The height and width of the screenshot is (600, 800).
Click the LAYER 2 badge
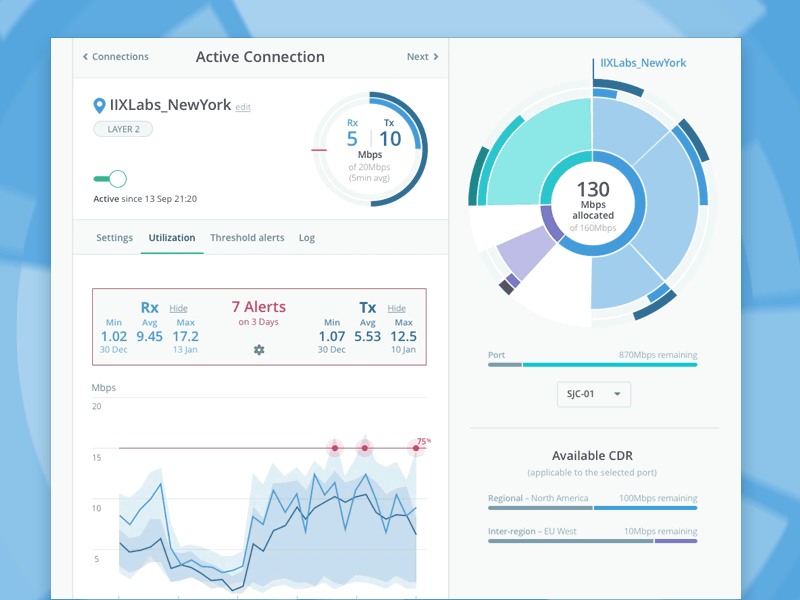coord(123,129)
